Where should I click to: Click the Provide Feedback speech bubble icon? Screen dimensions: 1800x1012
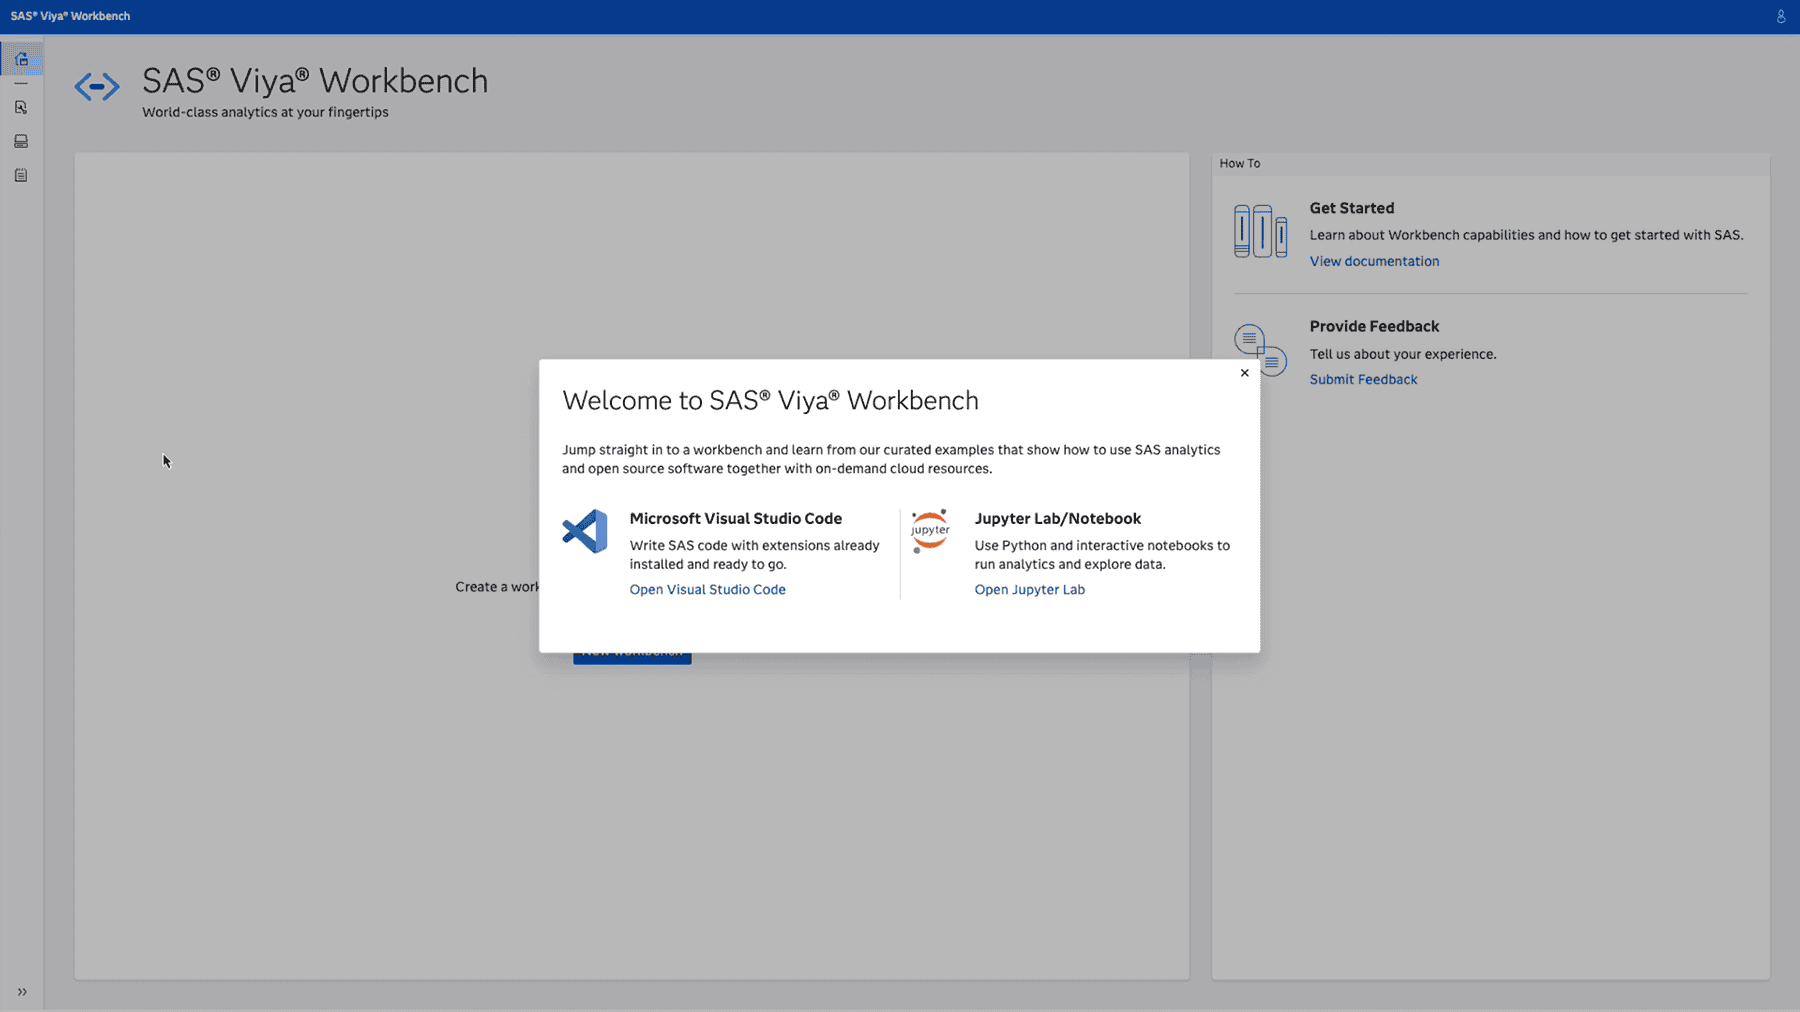[1260, 350]
